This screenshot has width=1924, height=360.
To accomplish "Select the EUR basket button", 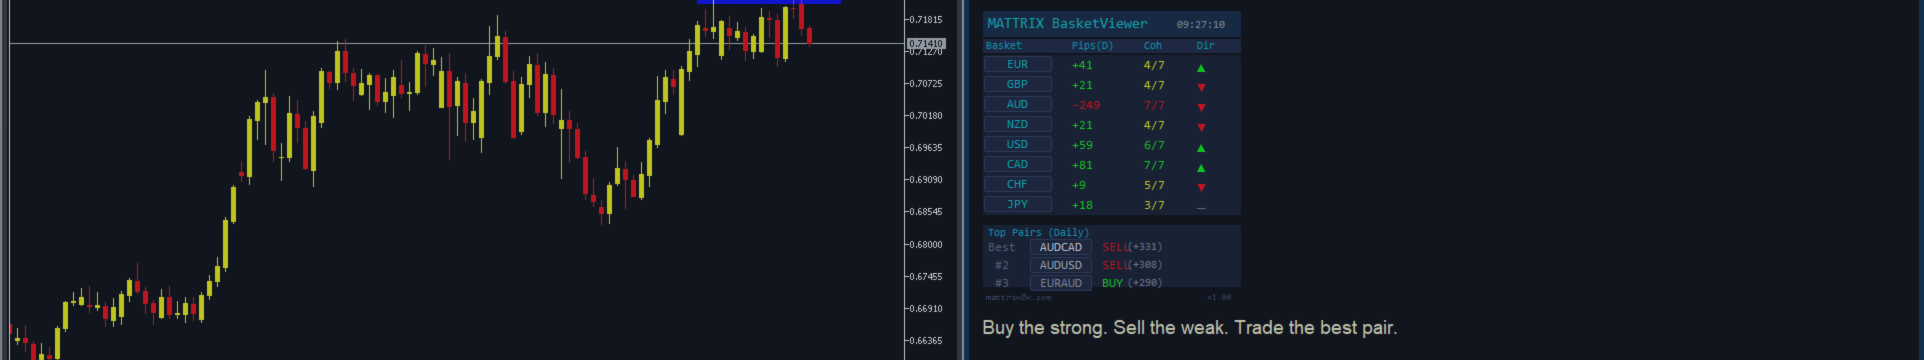I will point(1017,64).
